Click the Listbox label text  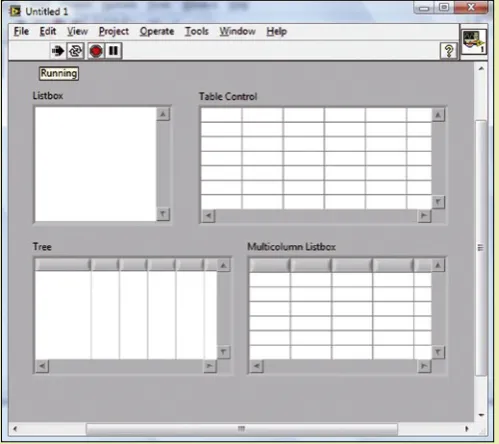pyautogui.click(x=48, y=96)
